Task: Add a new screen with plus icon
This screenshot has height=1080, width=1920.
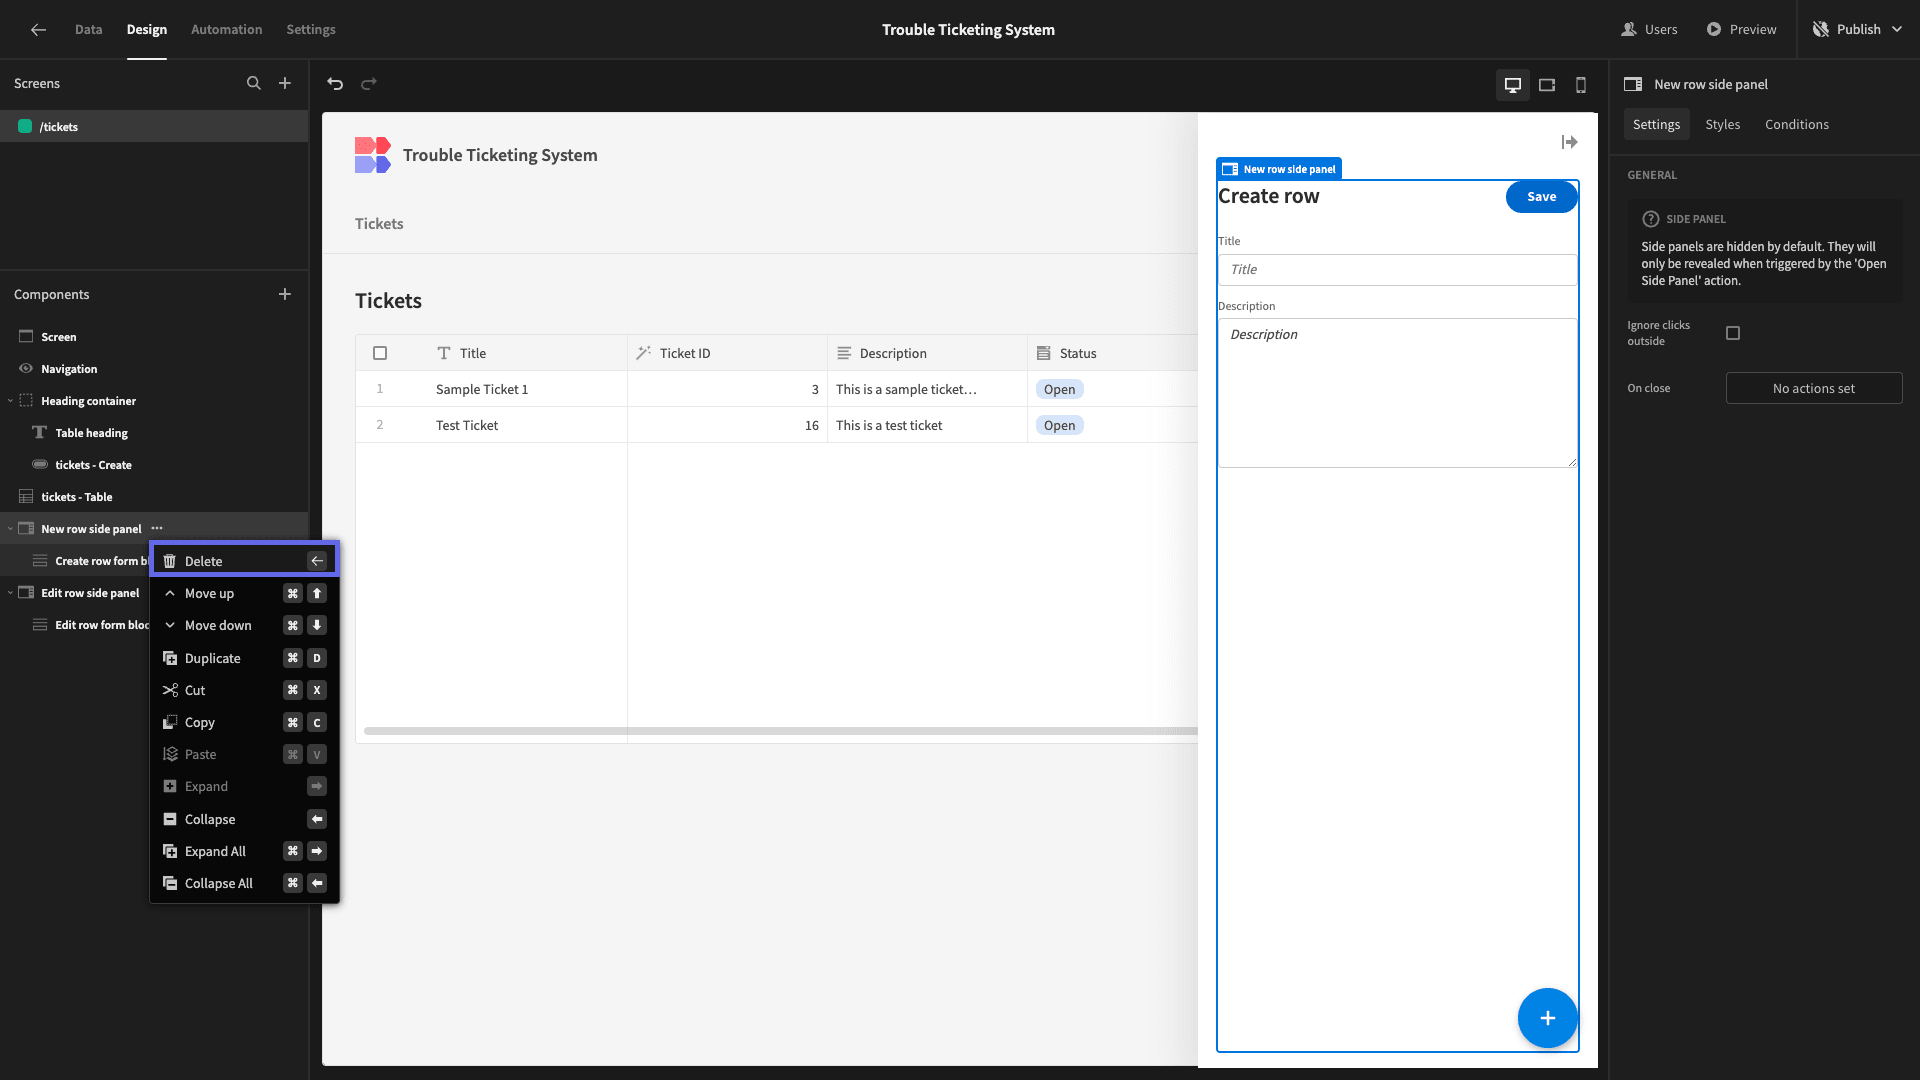Action: [x=285, y=84]
